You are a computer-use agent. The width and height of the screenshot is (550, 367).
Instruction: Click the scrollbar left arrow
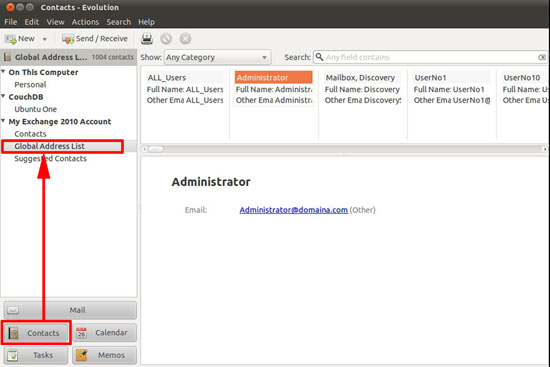[144, 149]
